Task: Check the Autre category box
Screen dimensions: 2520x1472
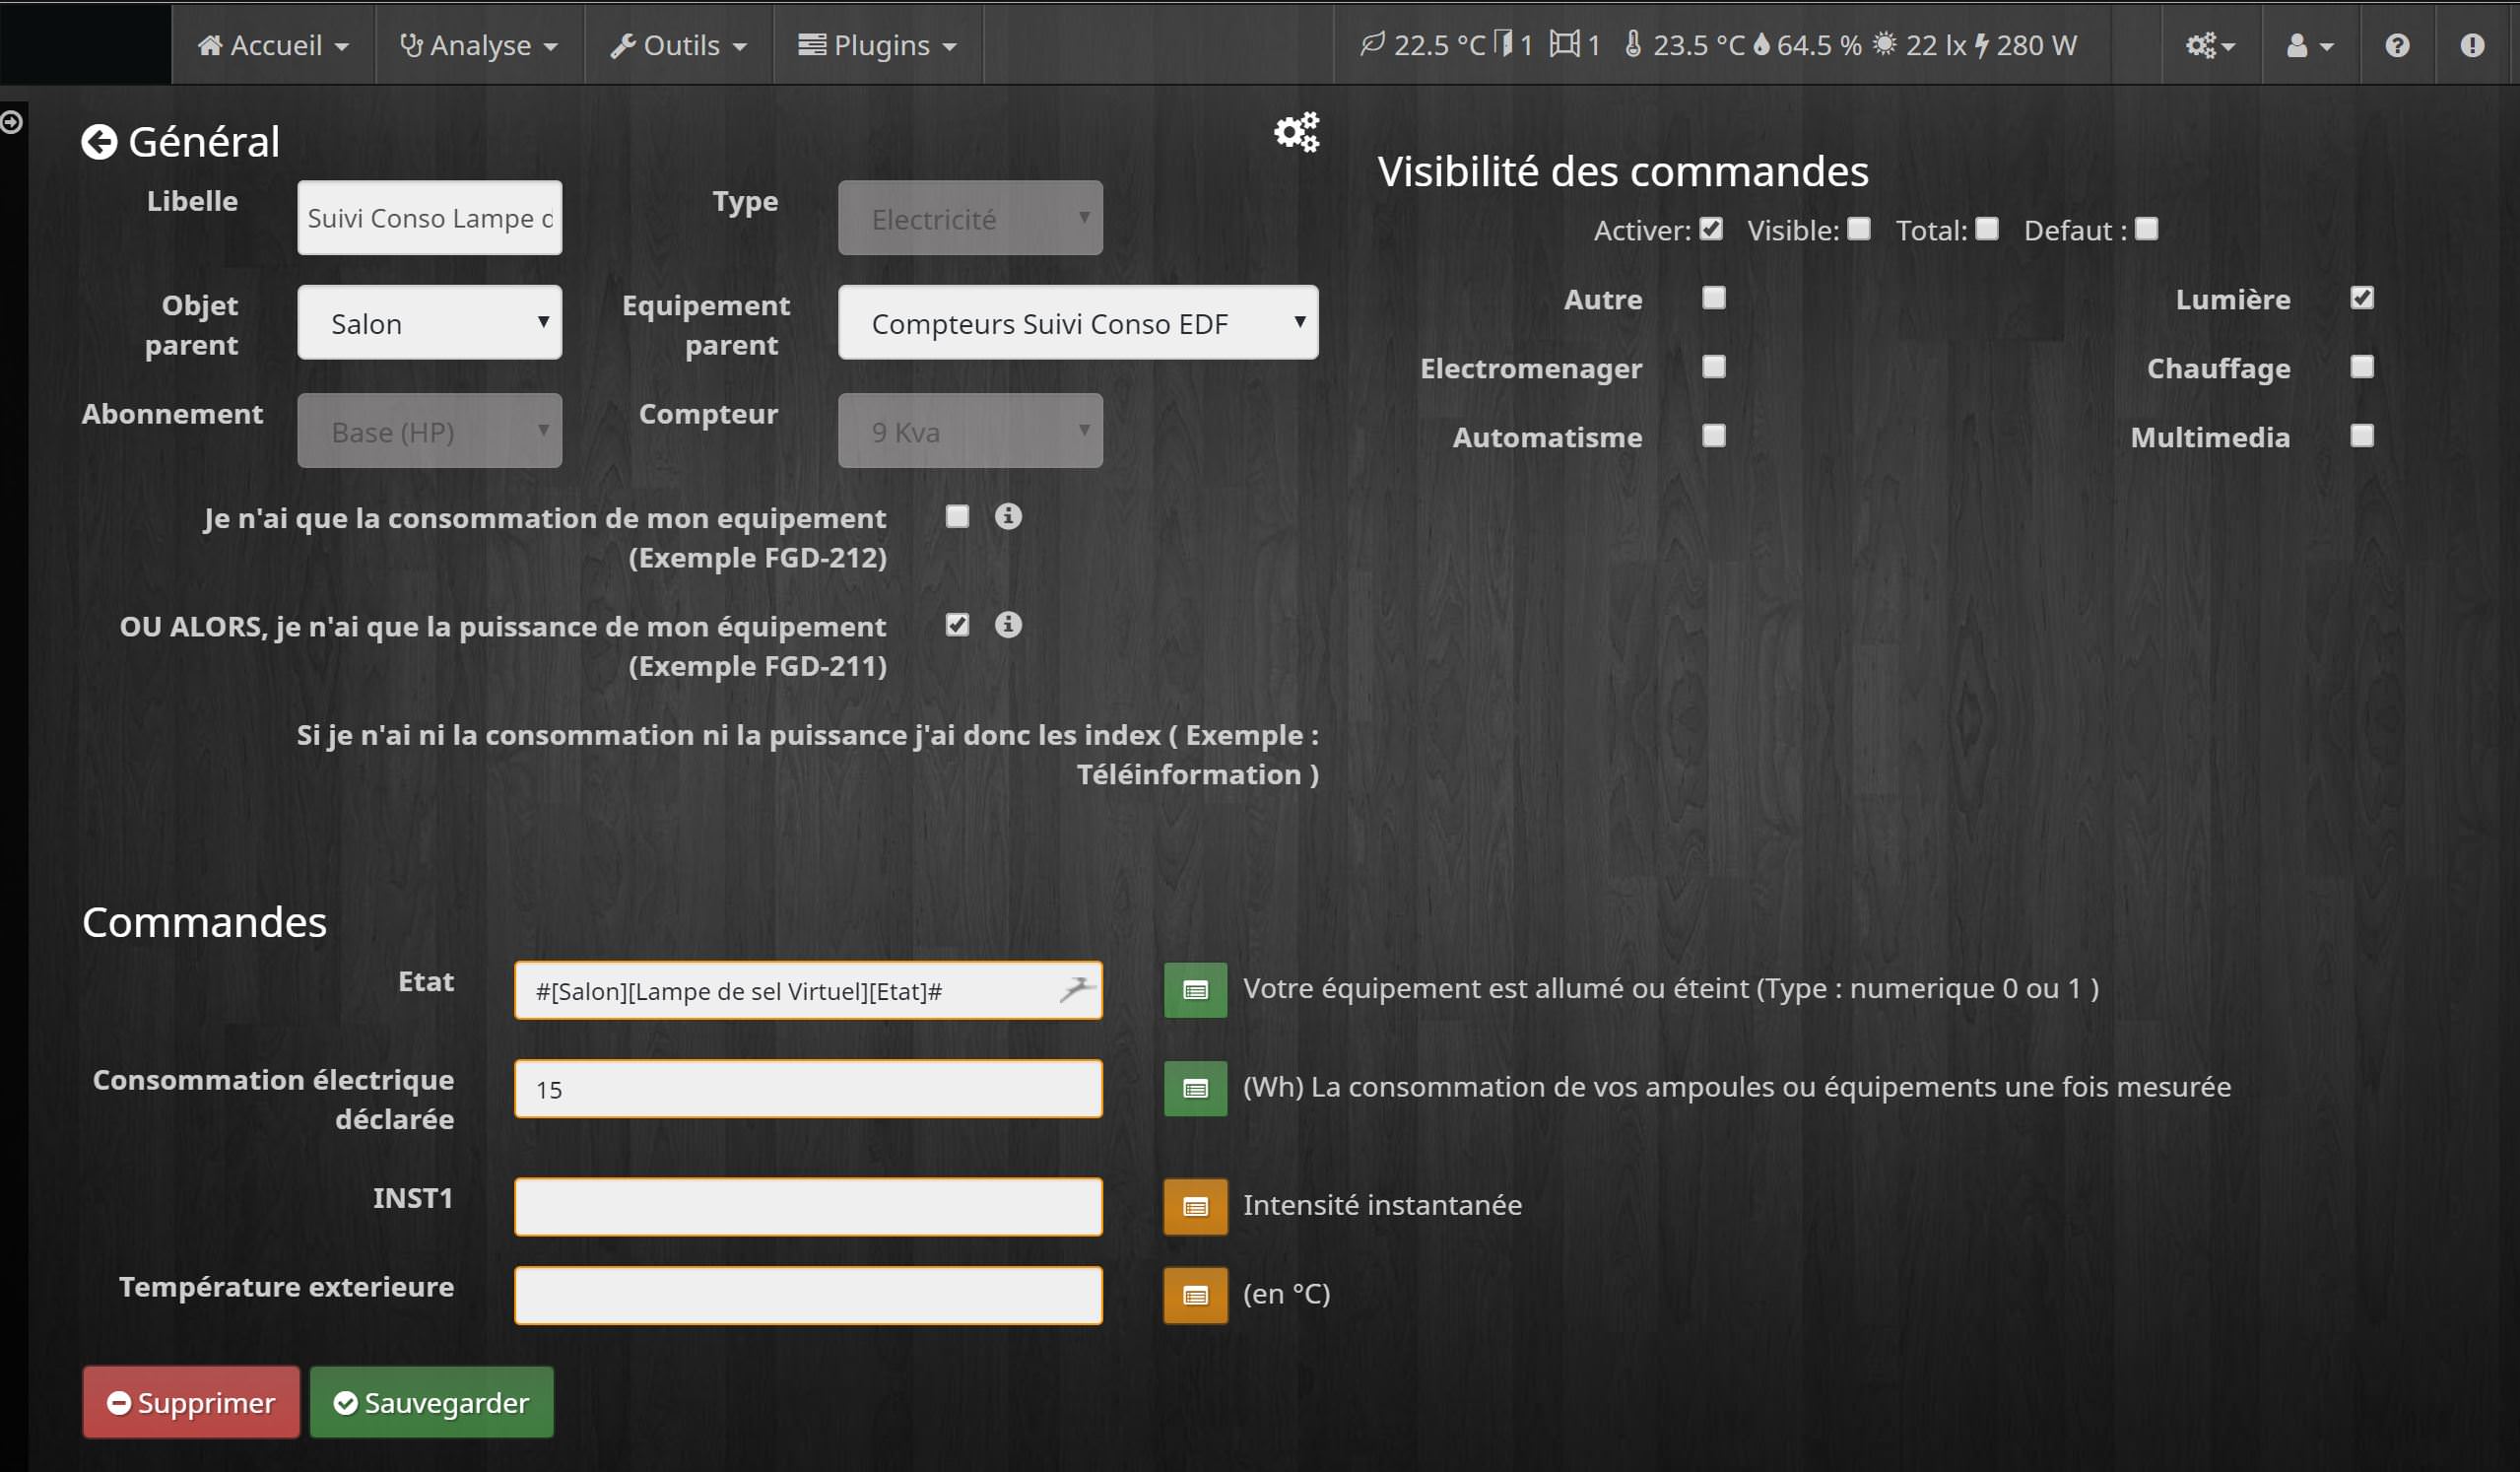Action: pos(1714,298)
